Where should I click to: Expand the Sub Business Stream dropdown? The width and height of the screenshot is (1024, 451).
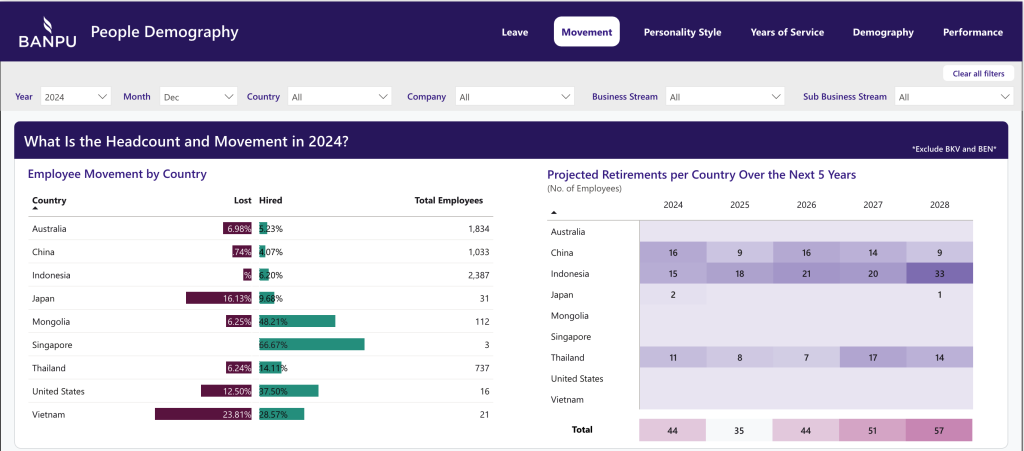point(954,97)
